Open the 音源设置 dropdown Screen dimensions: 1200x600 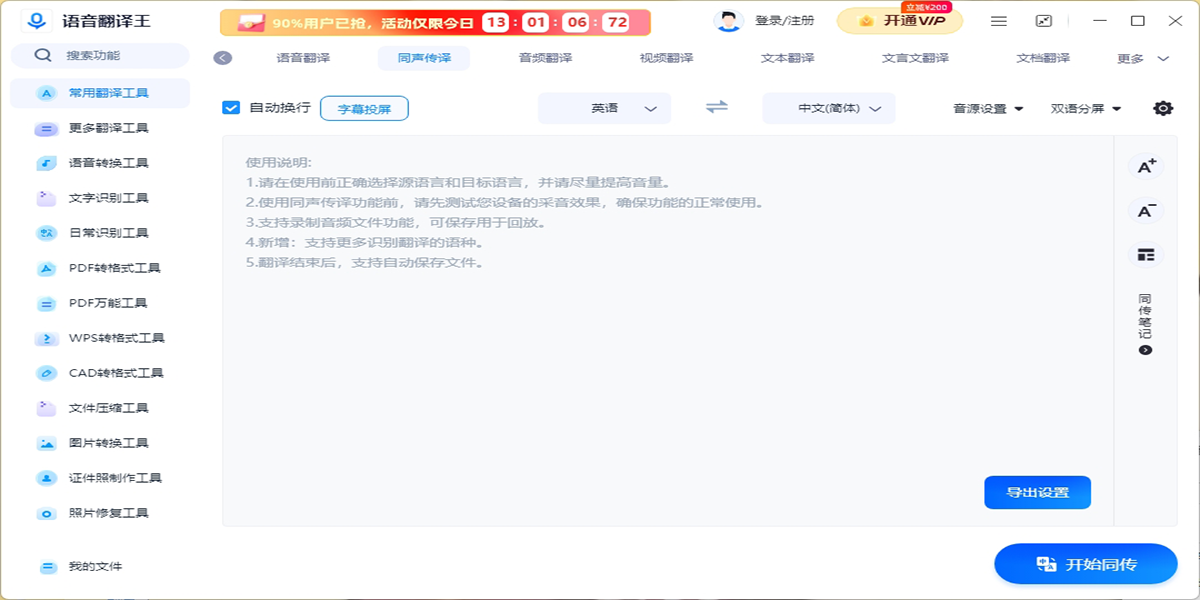coord(985,107)
